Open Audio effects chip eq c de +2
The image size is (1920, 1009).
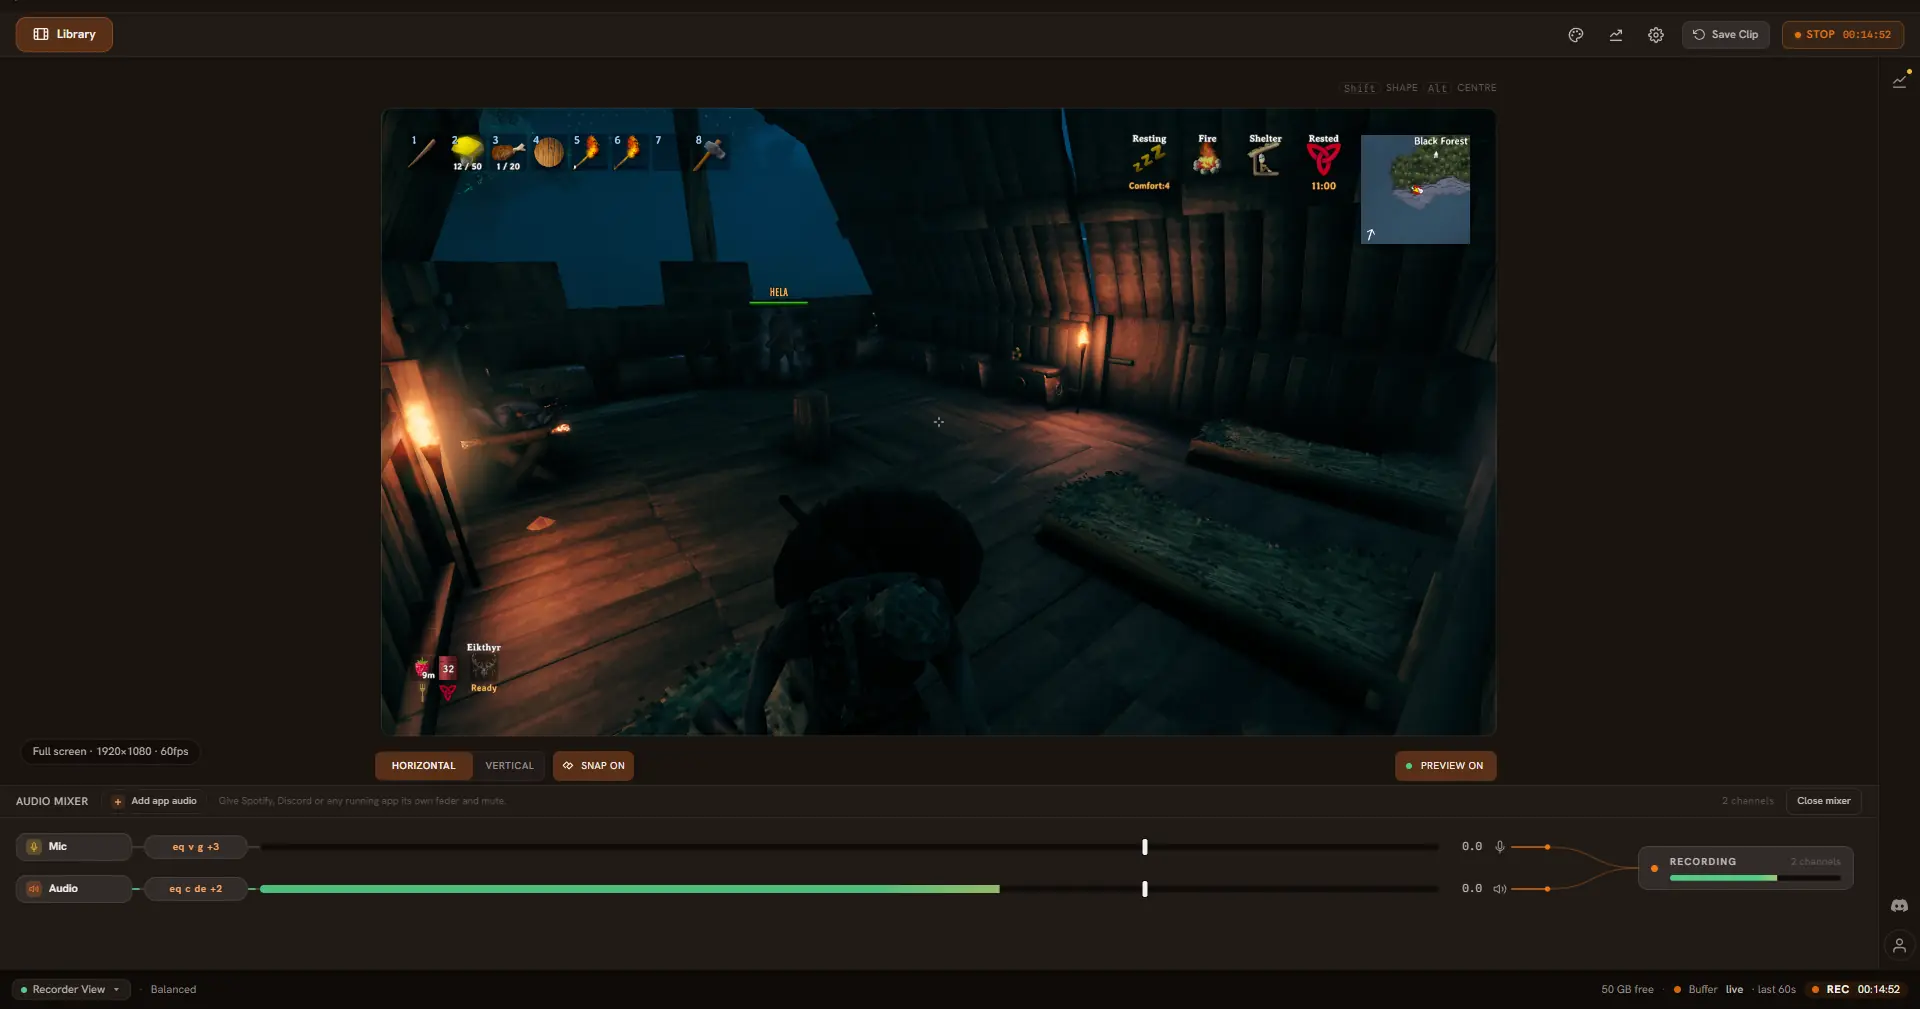tap(196, 889)
